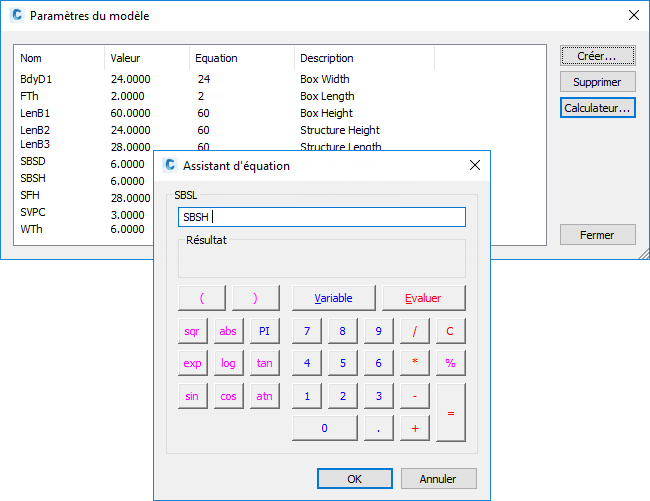Click the Variable button in equation assistant
Viewport: 650px width, 501px height.
[333, 298]
